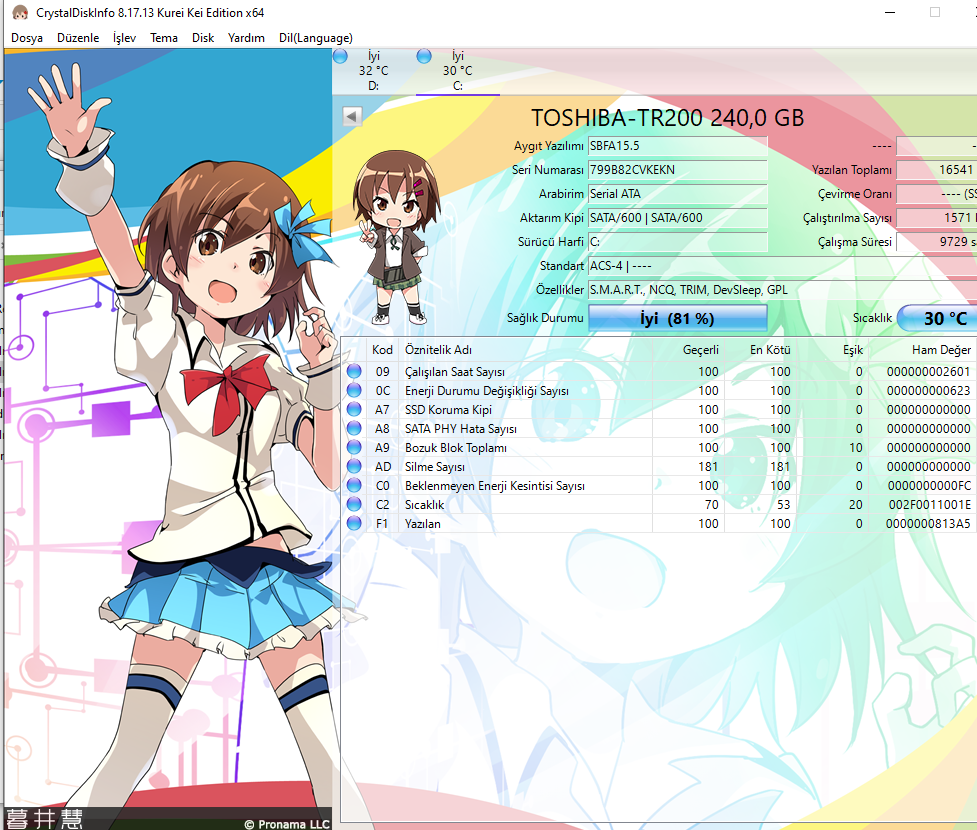Click status orb for Yazılan attribute row
977x830 pixels.
click(354, 523)
